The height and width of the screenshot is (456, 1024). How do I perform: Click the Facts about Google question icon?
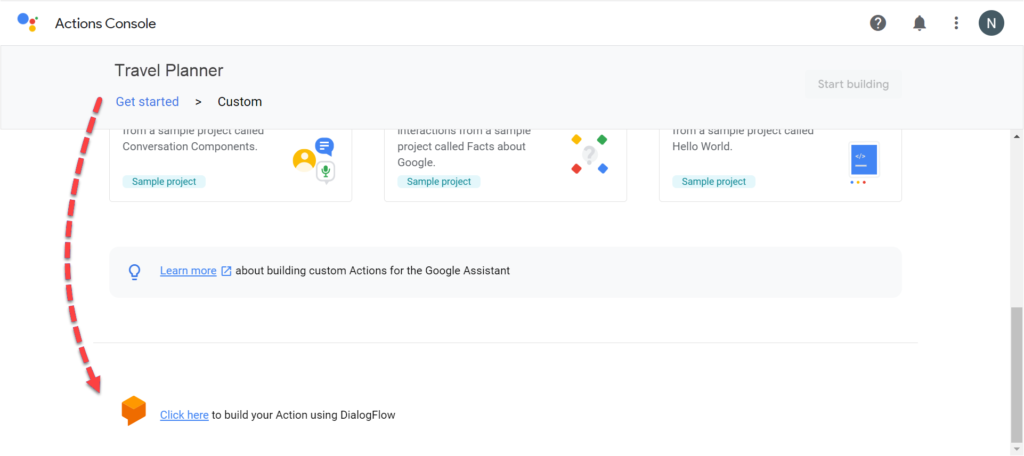pyautogui.click(x=589, y=155)
